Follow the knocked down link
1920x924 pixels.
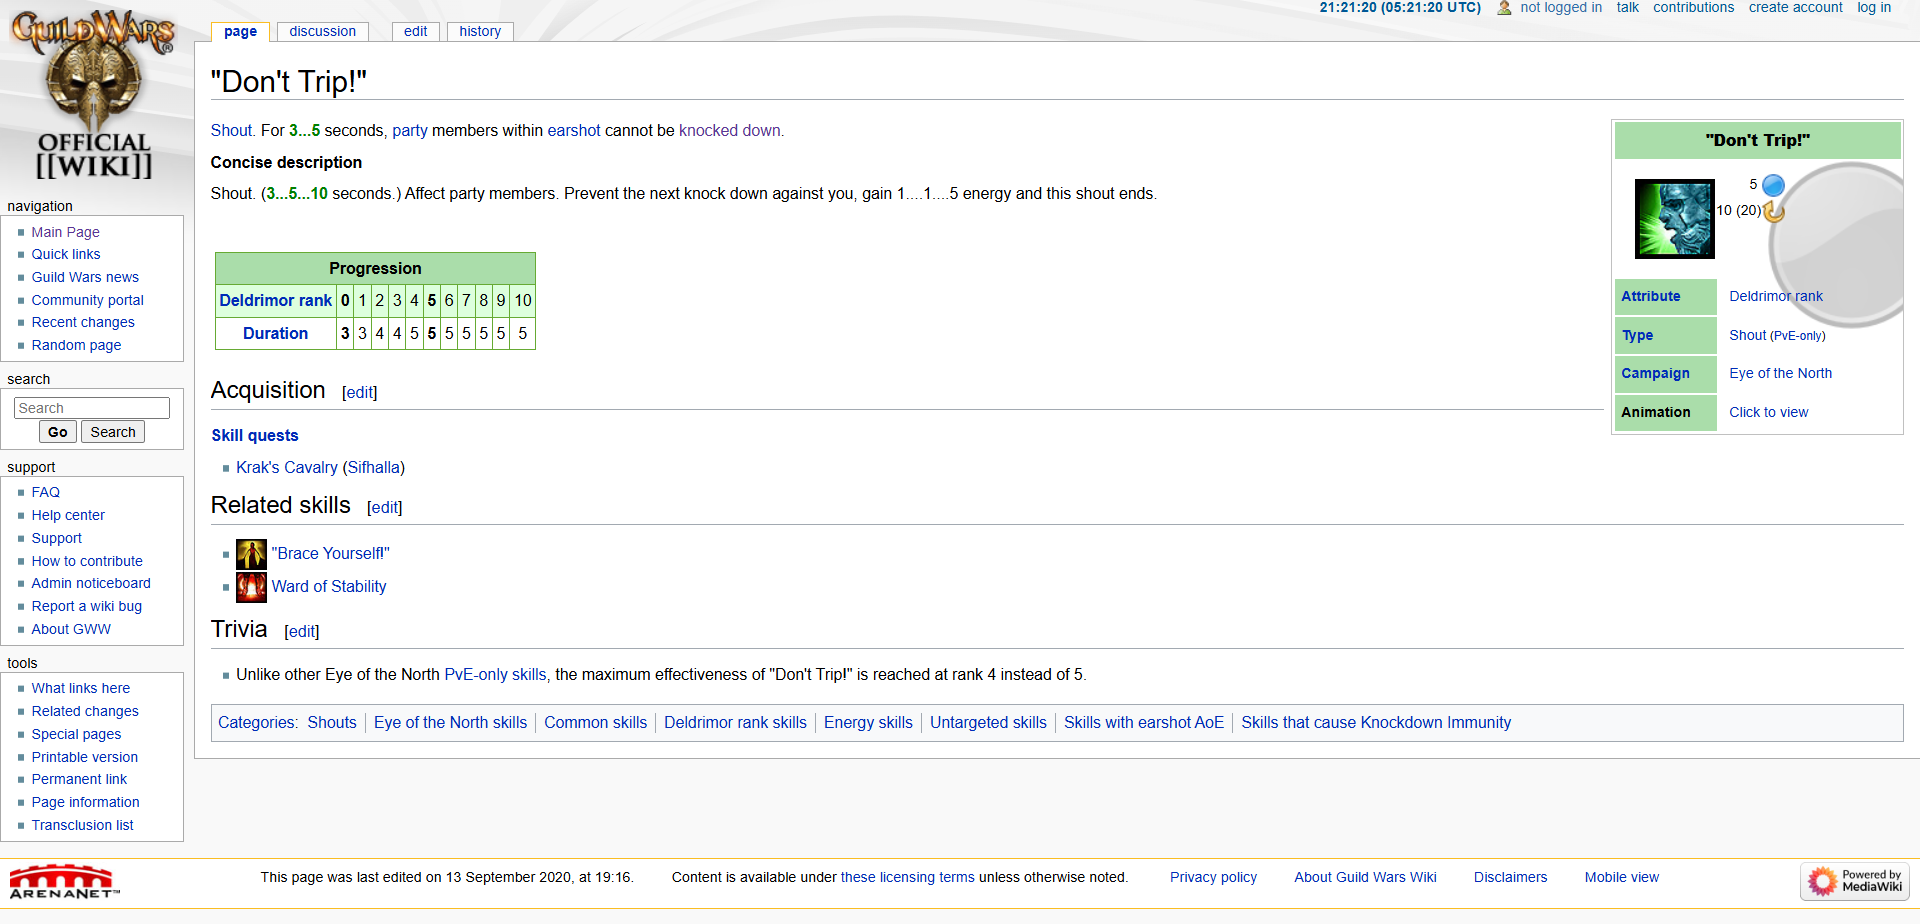tap(730, 131)
